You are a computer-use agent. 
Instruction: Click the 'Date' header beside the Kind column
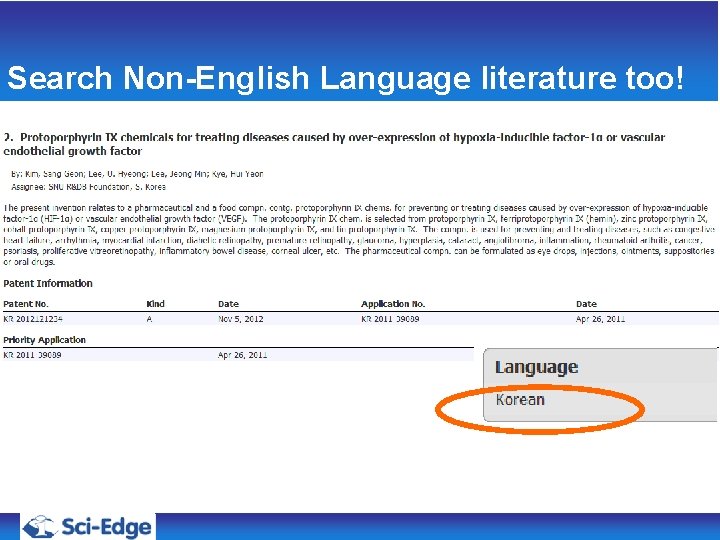tap(228, 304)
